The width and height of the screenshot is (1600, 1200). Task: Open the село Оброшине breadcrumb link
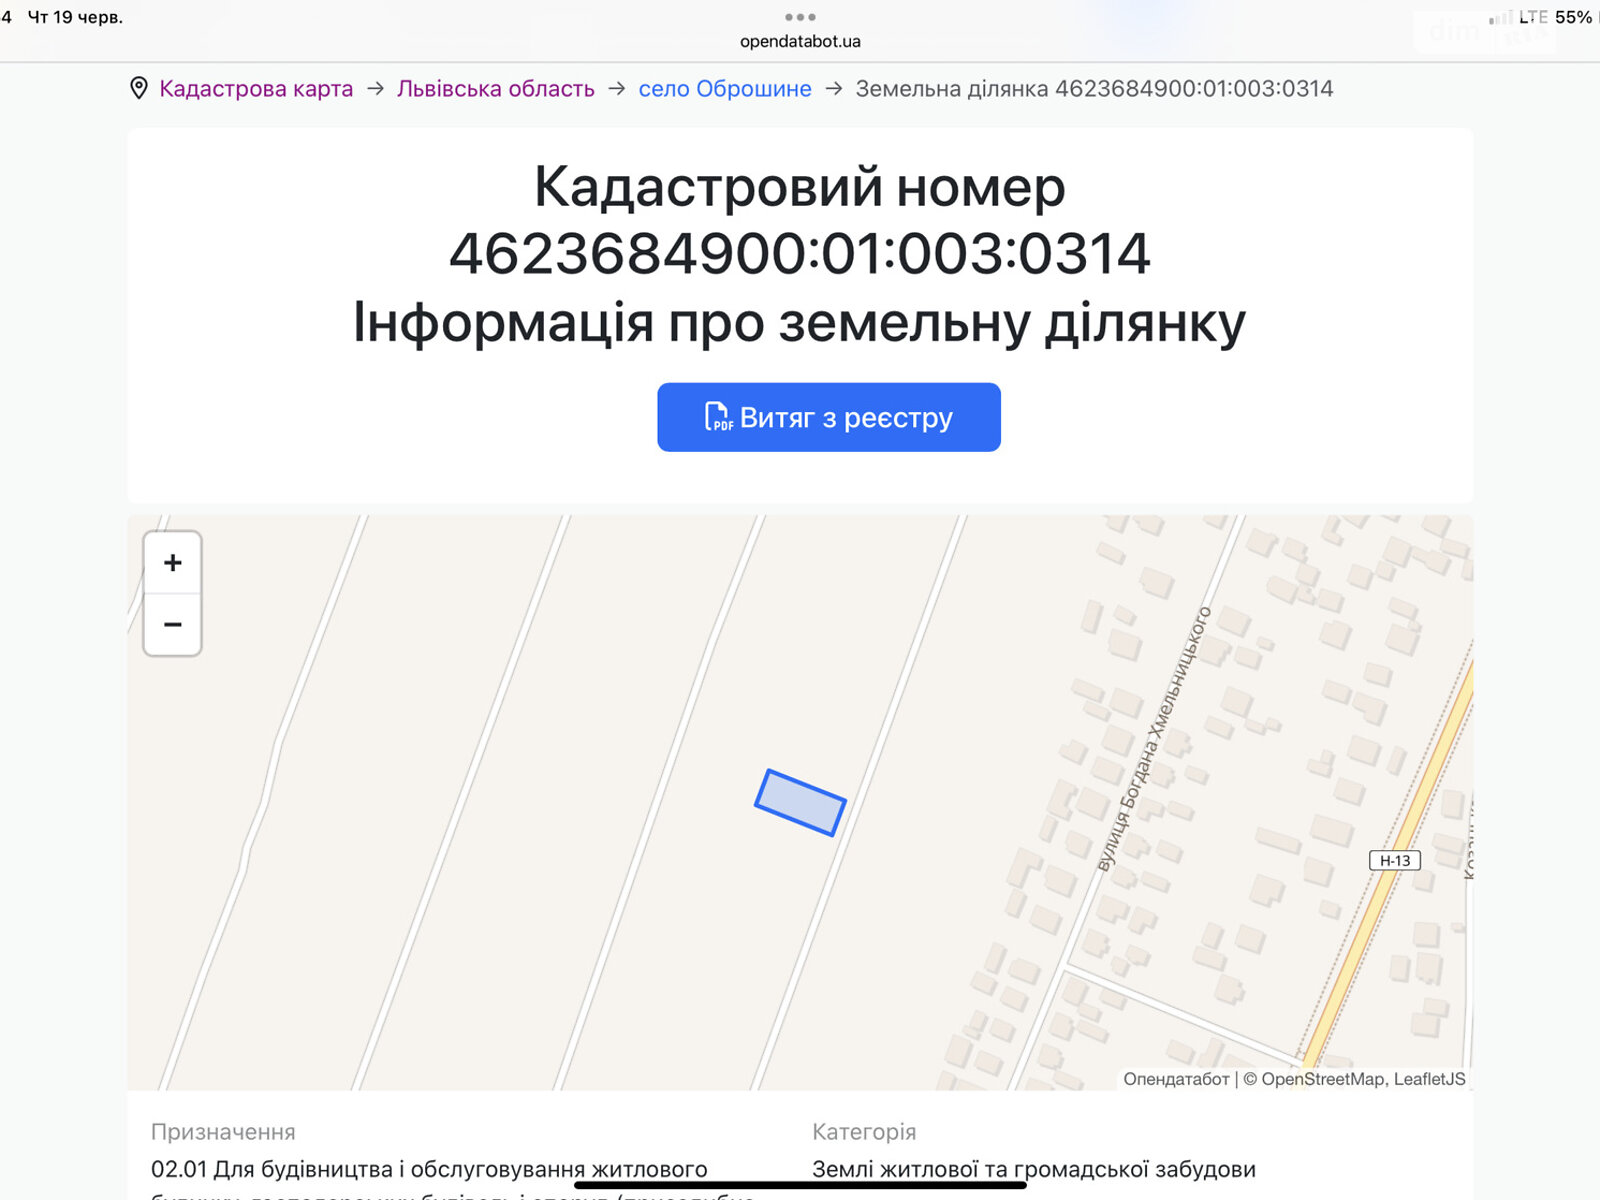[x=725, y=89]
